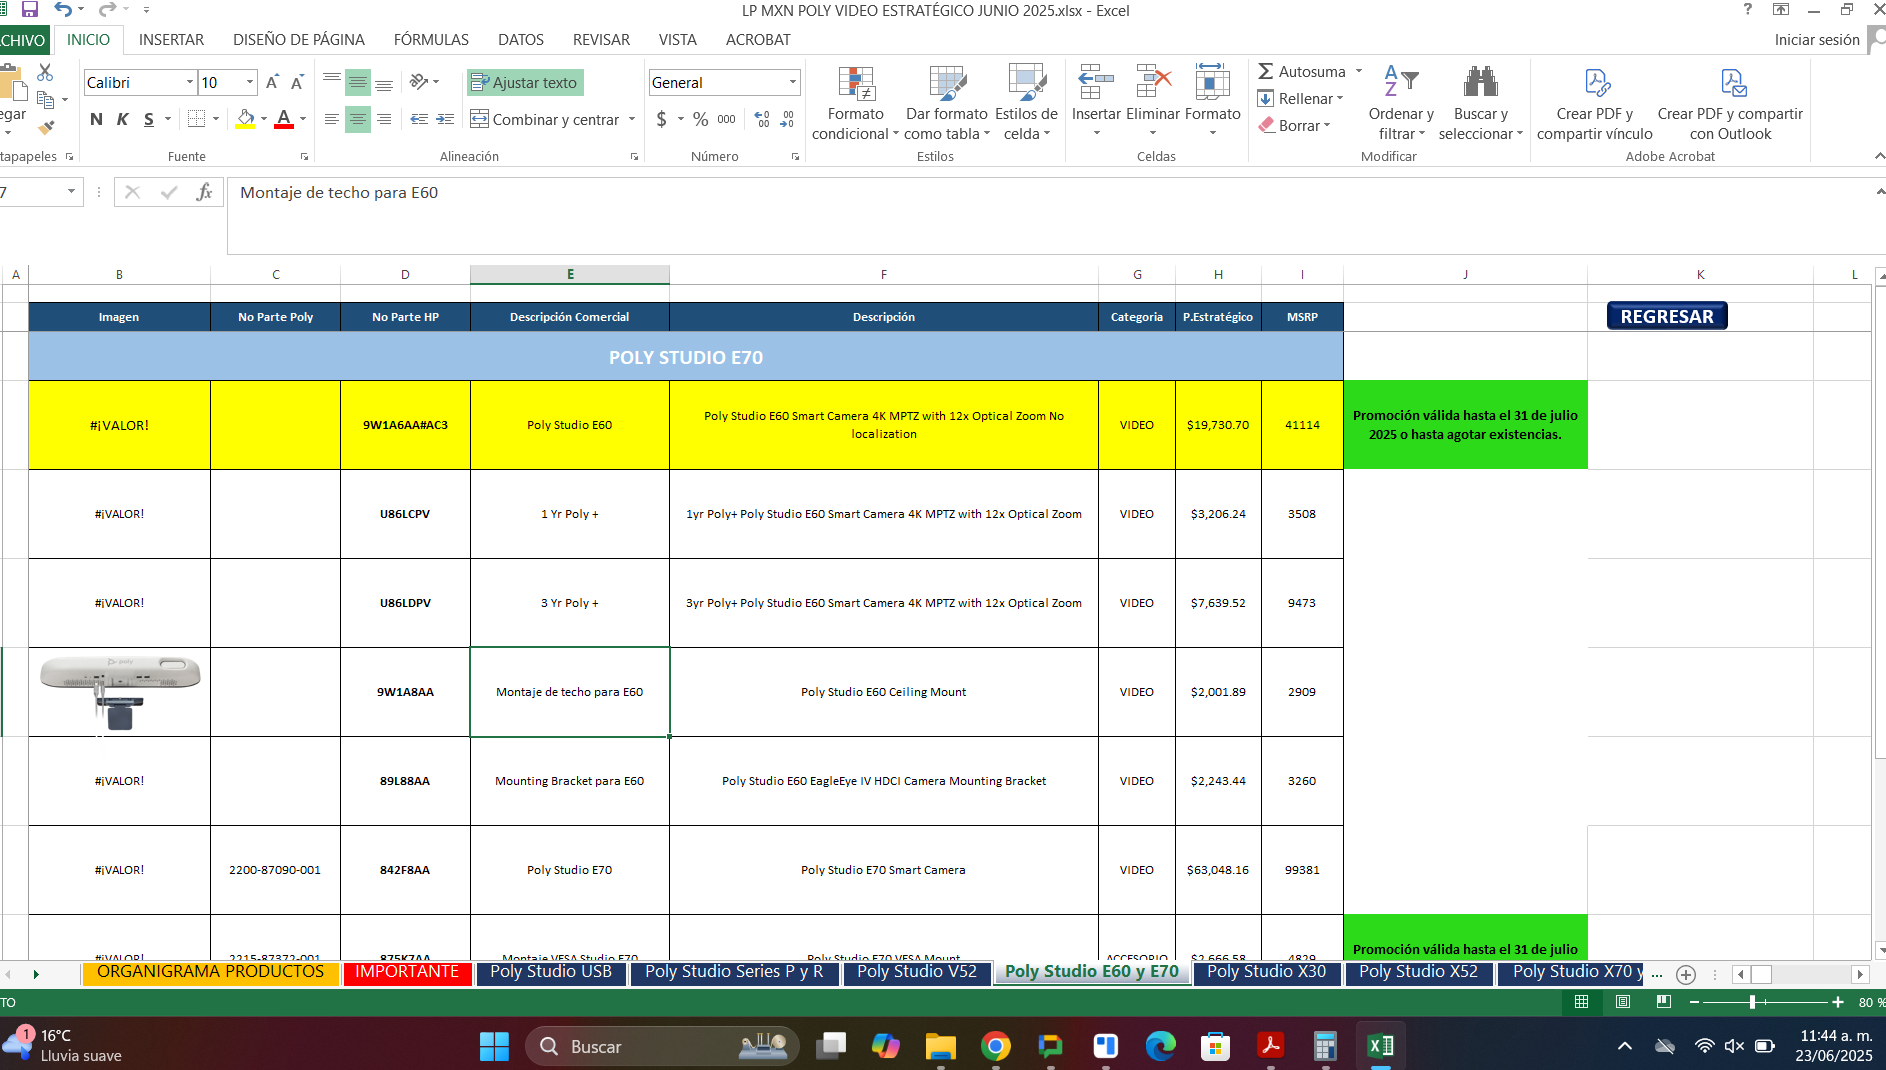Image resolution: width=1886 pixels, height=1070 pixels.
Task: Adjust the zoom level slider
Action: tap(1752, 1002)
